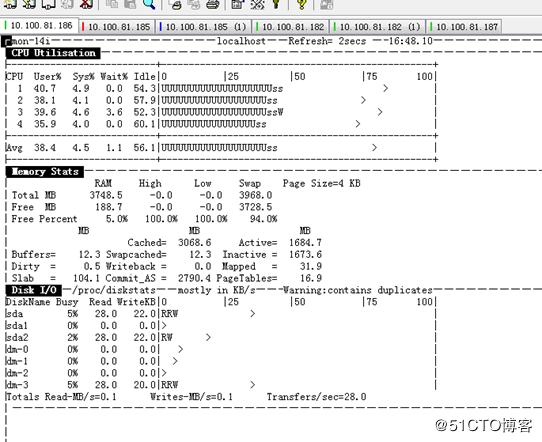The width and height of the screenshot is (542, 442).
Task: Click the Find magnifying glass toolbar icon
Action: [x=149, y=3]
